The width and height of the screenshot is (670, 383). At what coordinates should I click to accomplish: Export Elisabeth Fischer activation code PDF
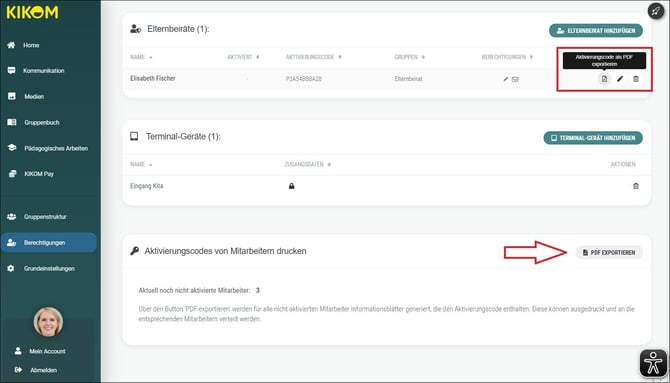[x=604, y=79]
